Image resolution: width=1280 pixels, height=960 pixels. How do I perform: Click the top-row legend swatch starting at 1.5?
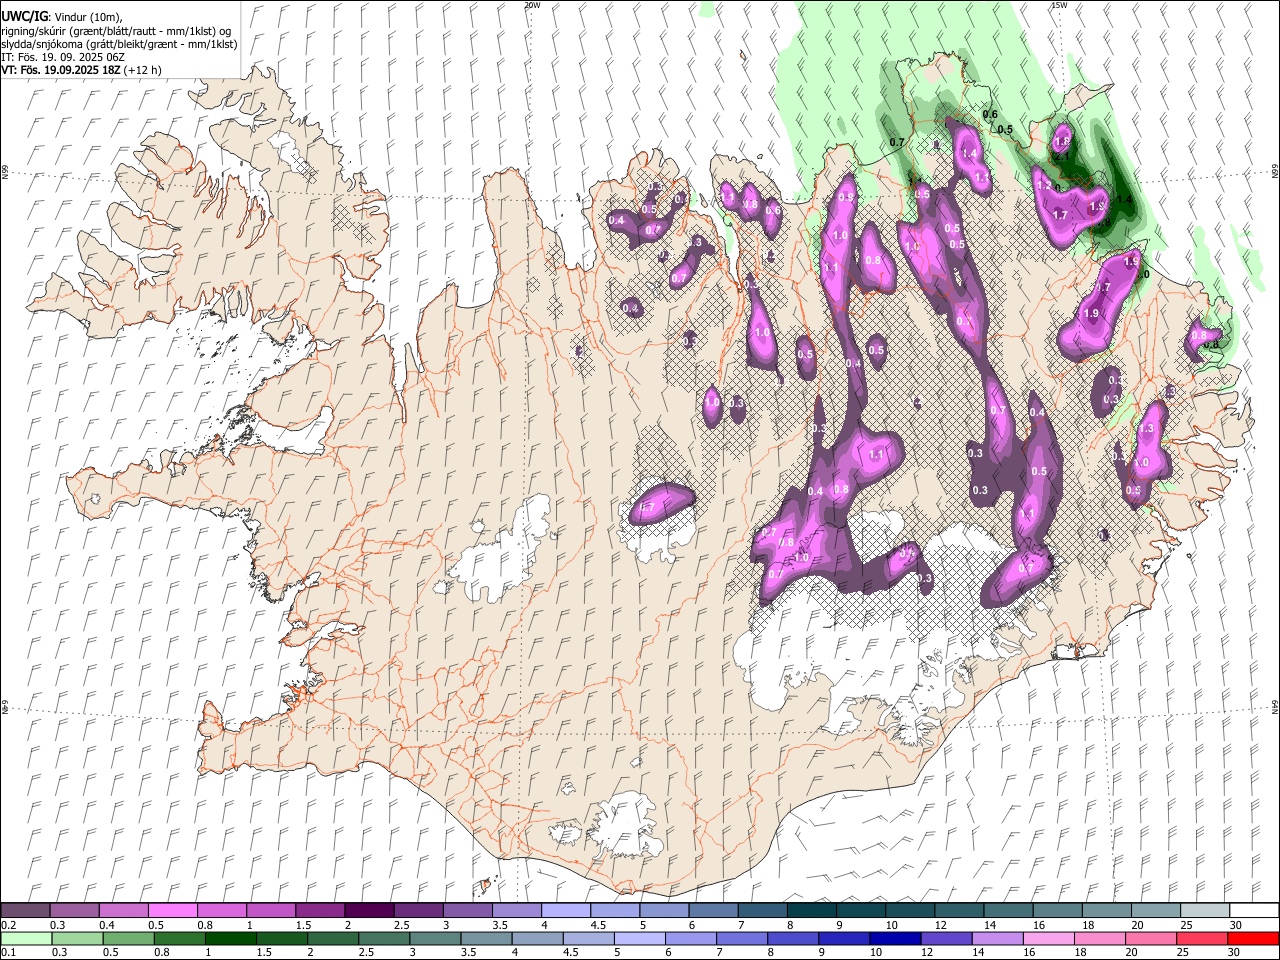pos(320,910)
